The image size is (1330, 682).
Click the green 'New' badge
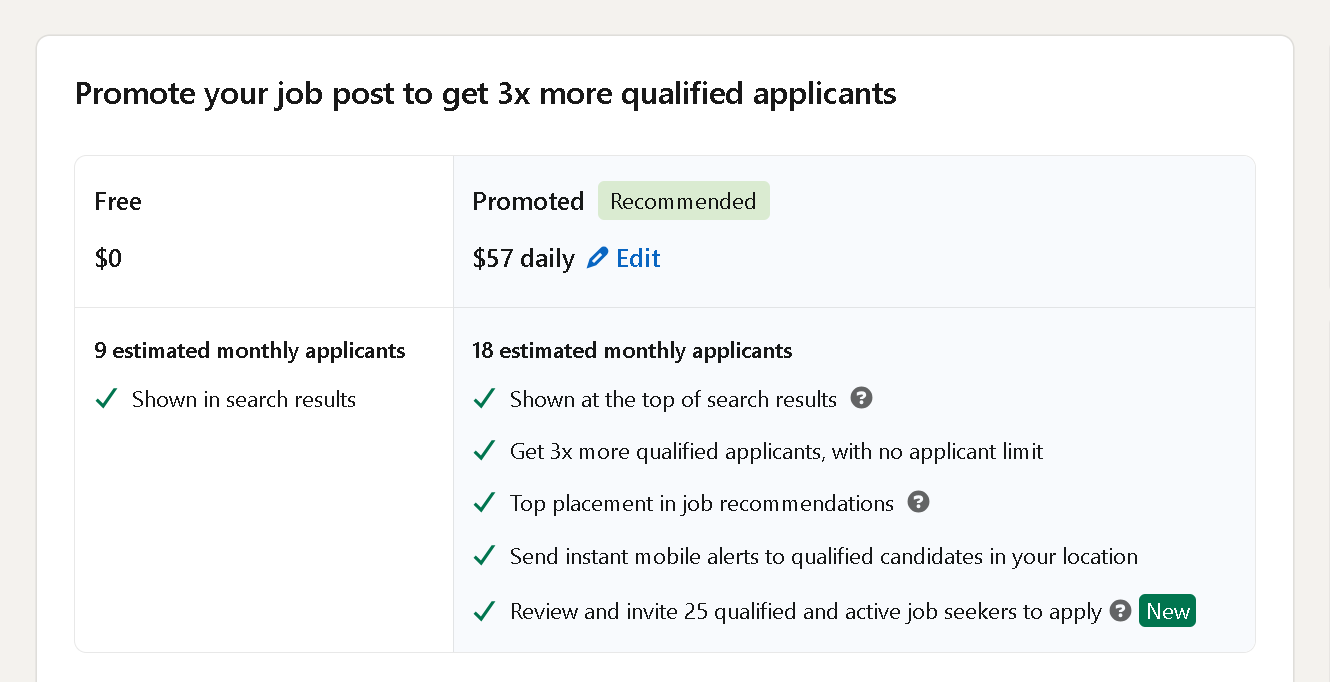click(1167, 610)
